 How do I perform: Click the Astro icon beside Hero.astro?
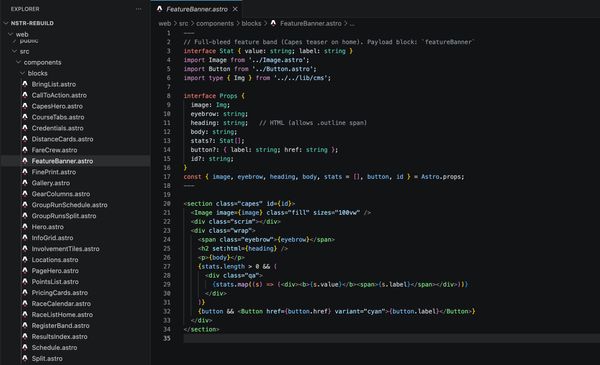pyautogui.click(x=25, y=226)
